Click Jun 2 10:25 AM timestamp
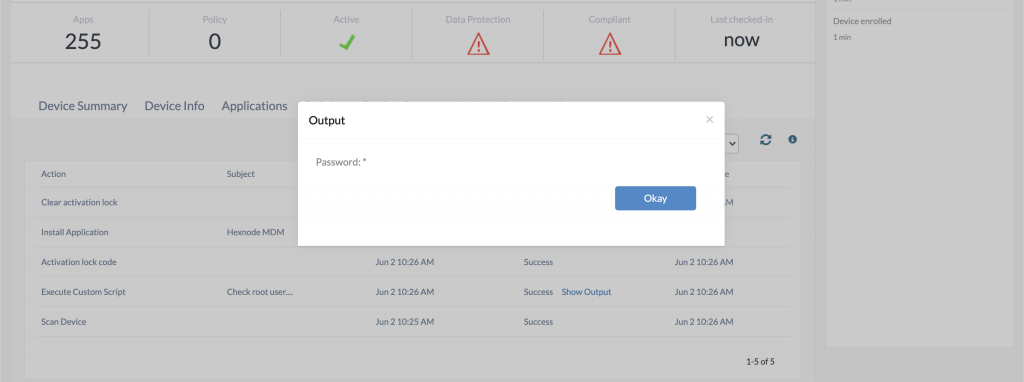1024x382 pixels. [x=405, y=322]
